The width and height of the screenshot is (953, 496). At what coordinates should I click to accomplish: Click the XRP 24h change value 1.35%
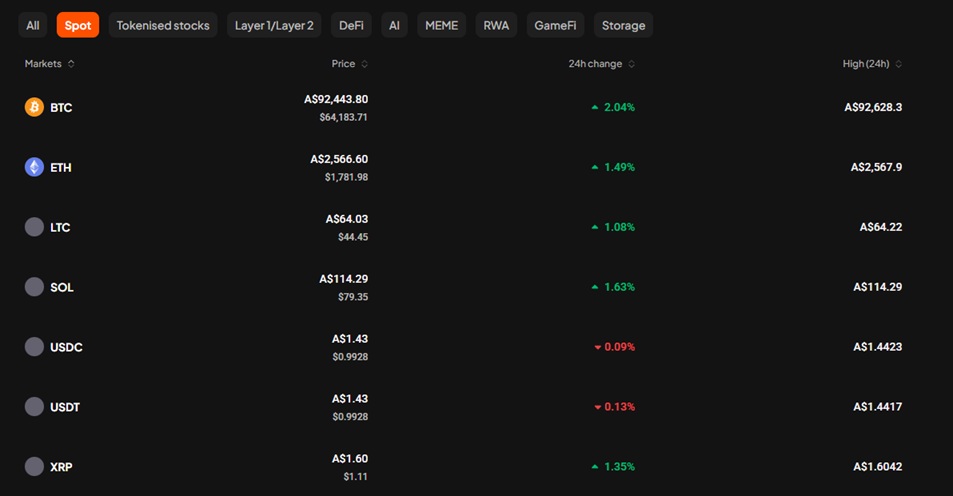619,466
